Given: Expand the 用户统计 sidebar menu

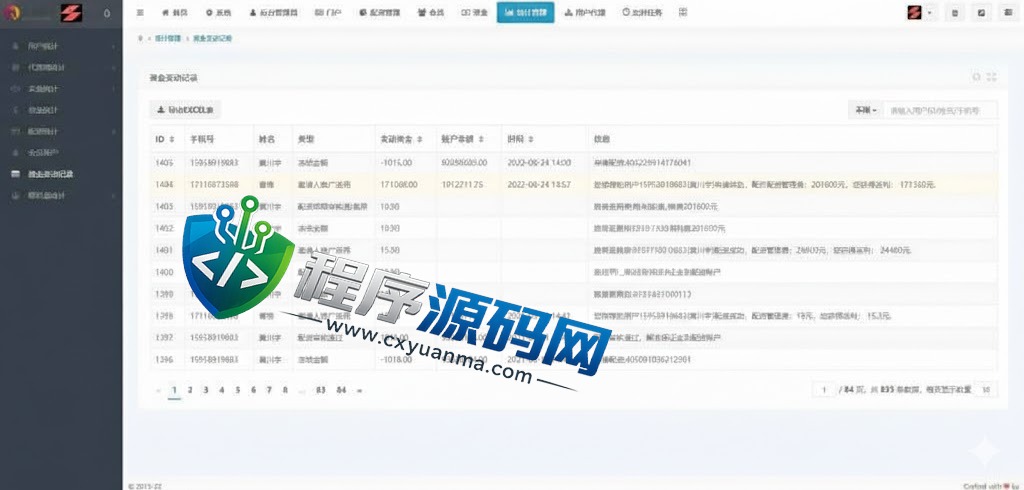Looking at the screenshot, I should point(61,46).
